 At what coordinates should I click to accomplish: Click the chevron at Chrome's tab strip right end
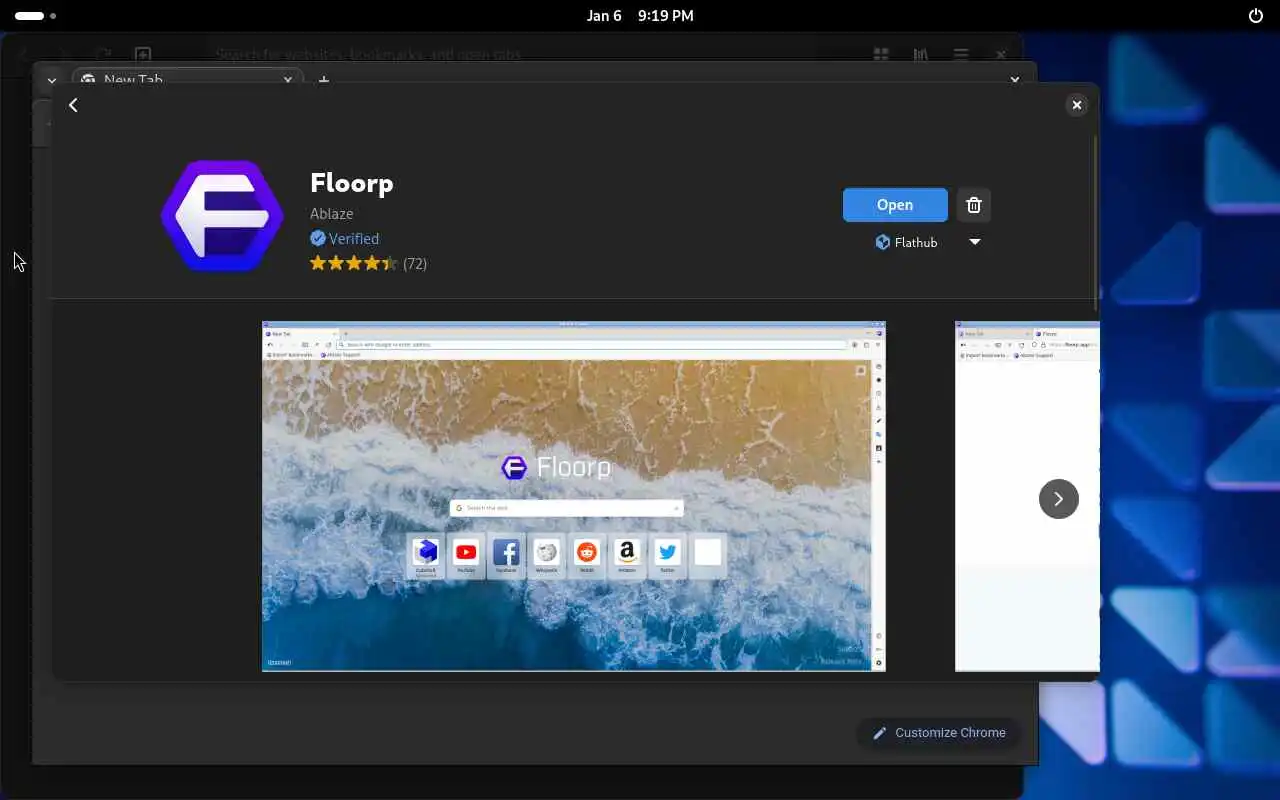(x=1015, y=79)
